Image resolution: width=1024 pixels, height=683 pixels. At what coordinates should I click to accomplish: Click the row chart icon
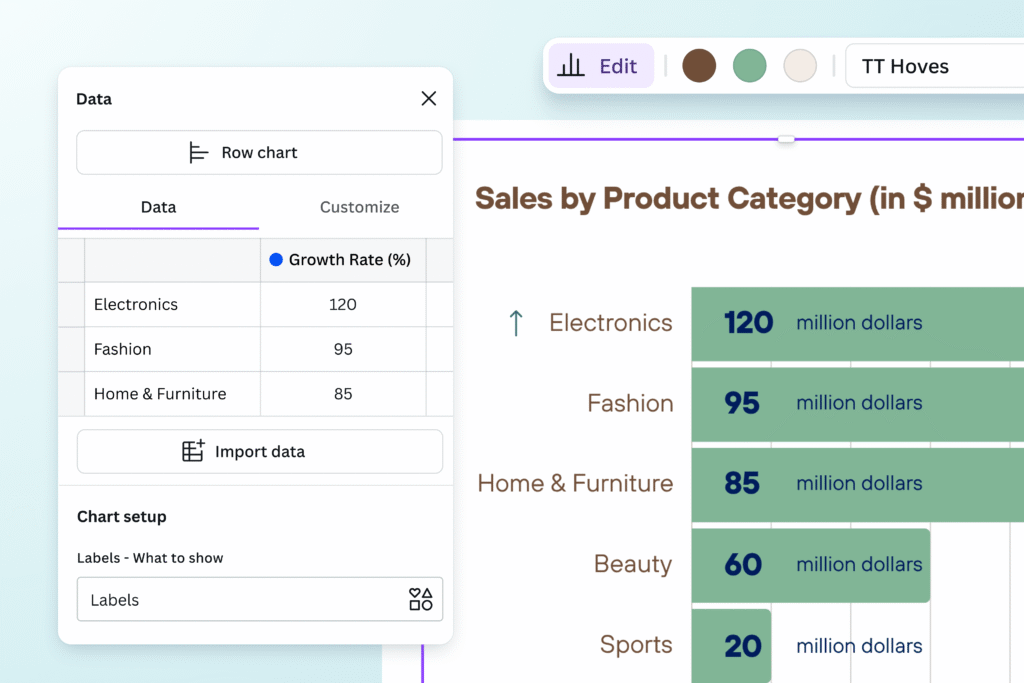(199, 153)
